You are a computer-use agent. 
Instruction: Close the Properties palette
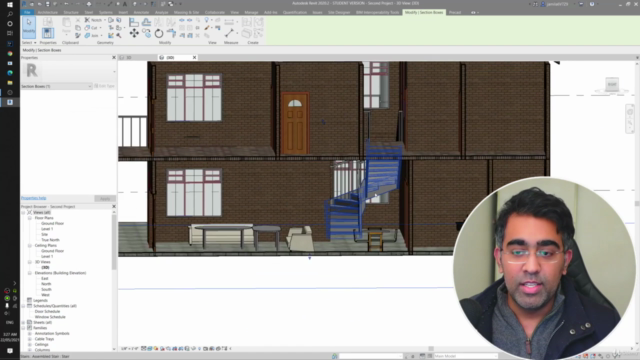click(114, 58)
